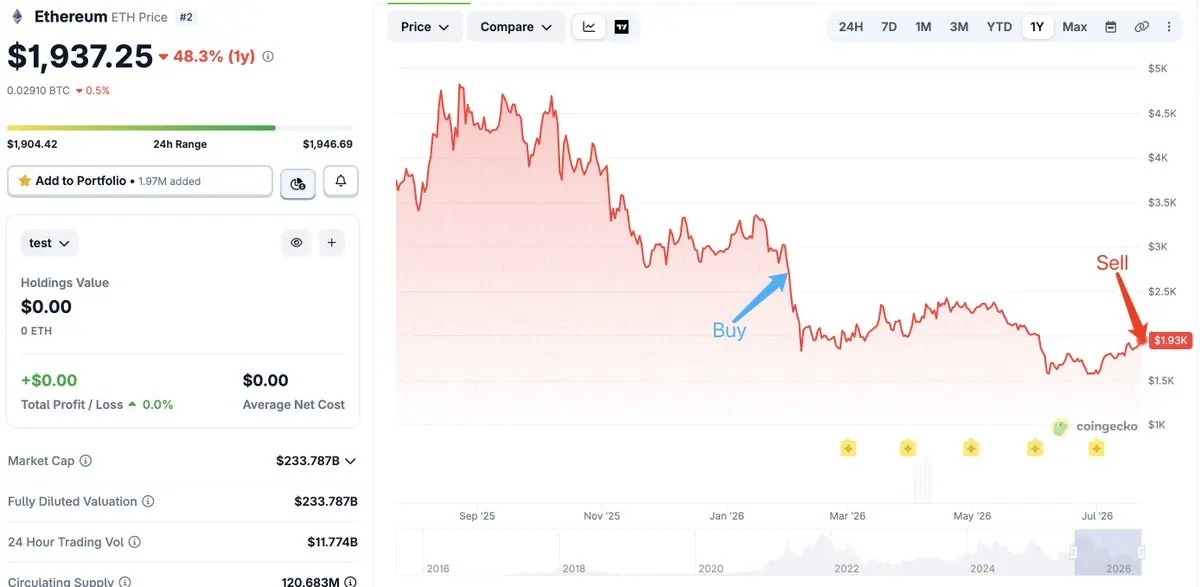Add transaction with plus button
The height and width of the screenshot is (587, 1200).
point(331,242)
